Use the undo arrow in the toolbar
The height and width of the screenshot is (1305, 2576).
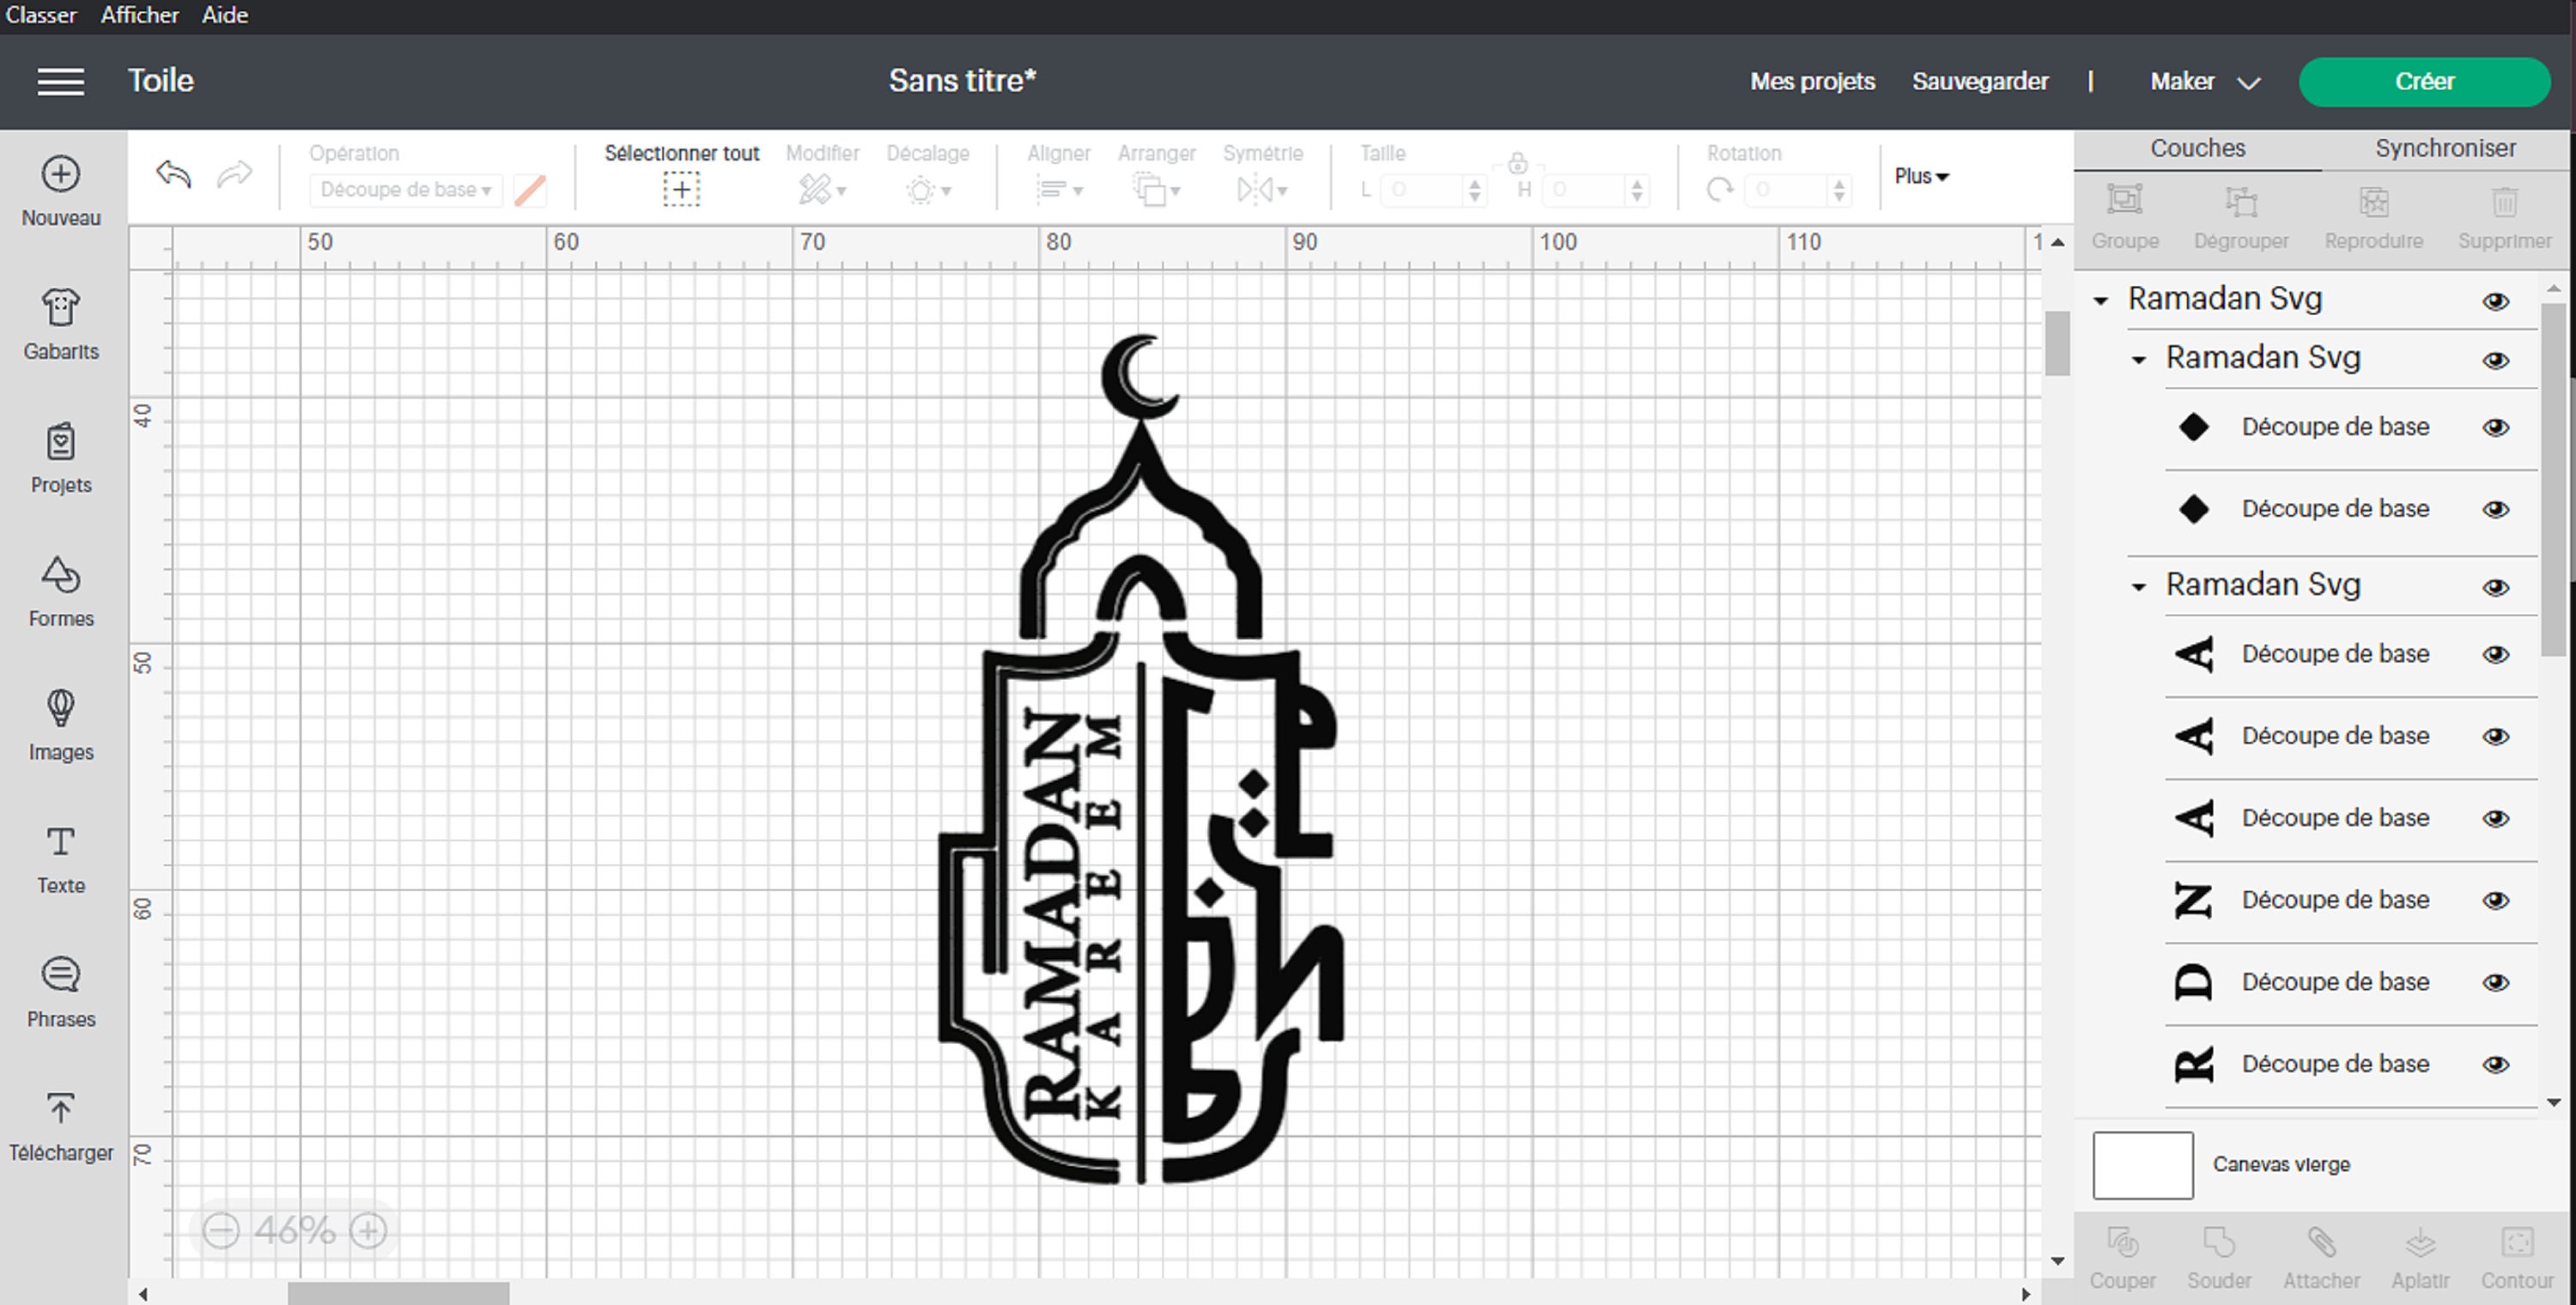pos(172,174)
